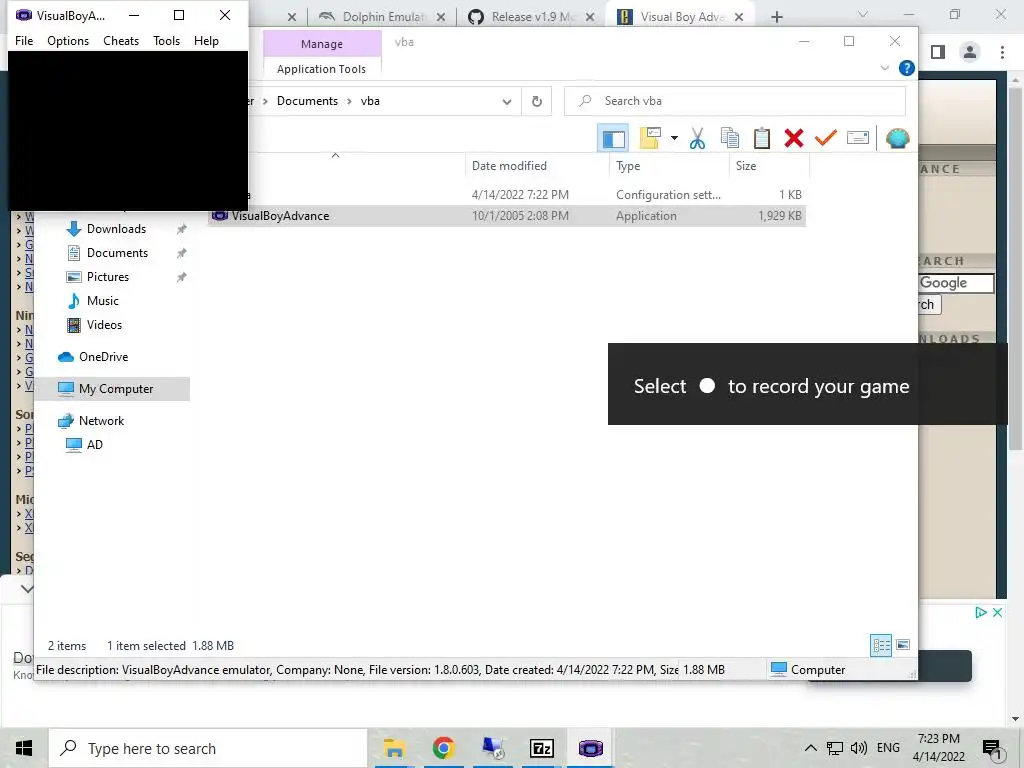Open the volume control tray icon
1024x768 pixels.
(x=859, y=748)
